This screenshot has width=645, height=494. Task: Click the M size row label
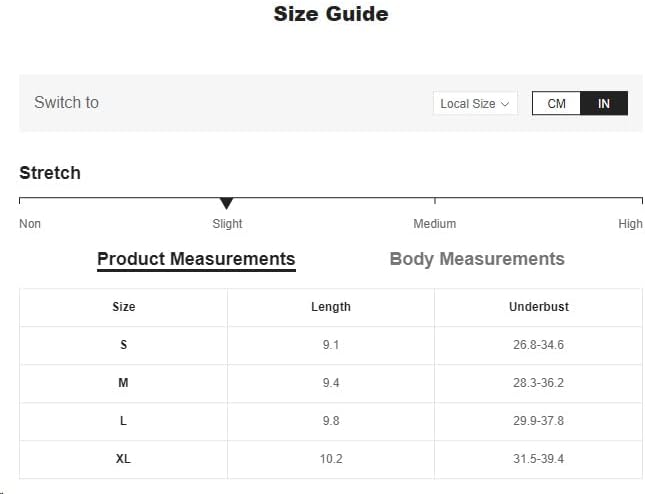[123, 383]
